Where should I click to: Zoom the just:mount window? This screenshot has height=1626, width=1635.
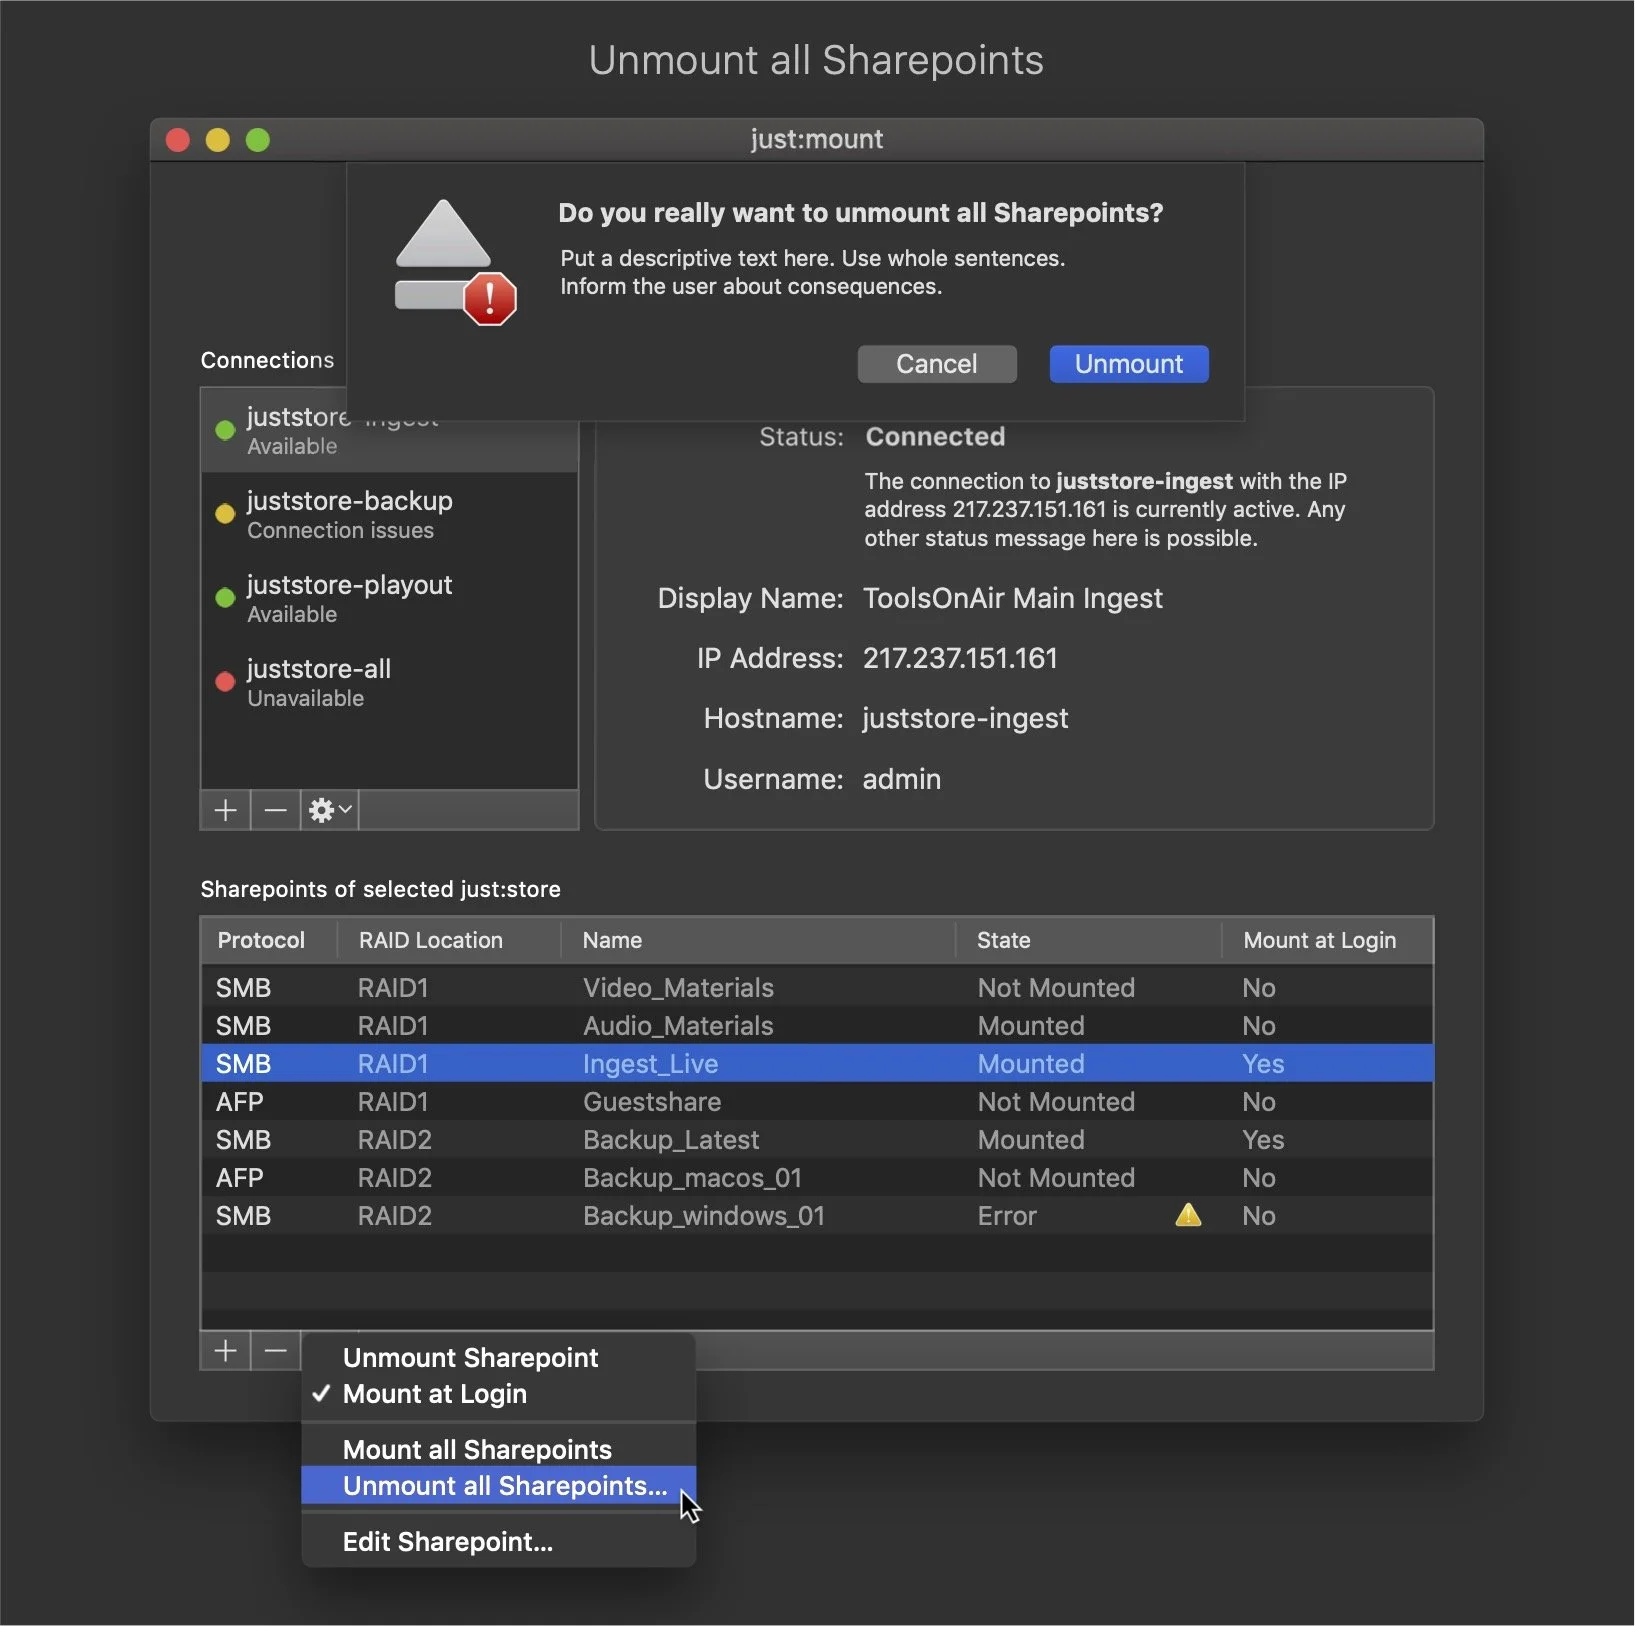[x=258, y=140]
